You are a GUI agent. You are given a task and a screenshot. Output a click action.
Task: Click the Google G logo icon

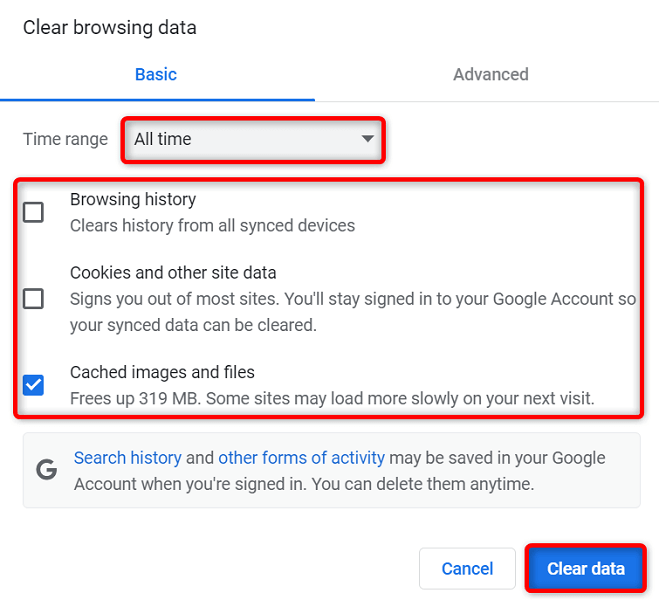tap(47, 471)
